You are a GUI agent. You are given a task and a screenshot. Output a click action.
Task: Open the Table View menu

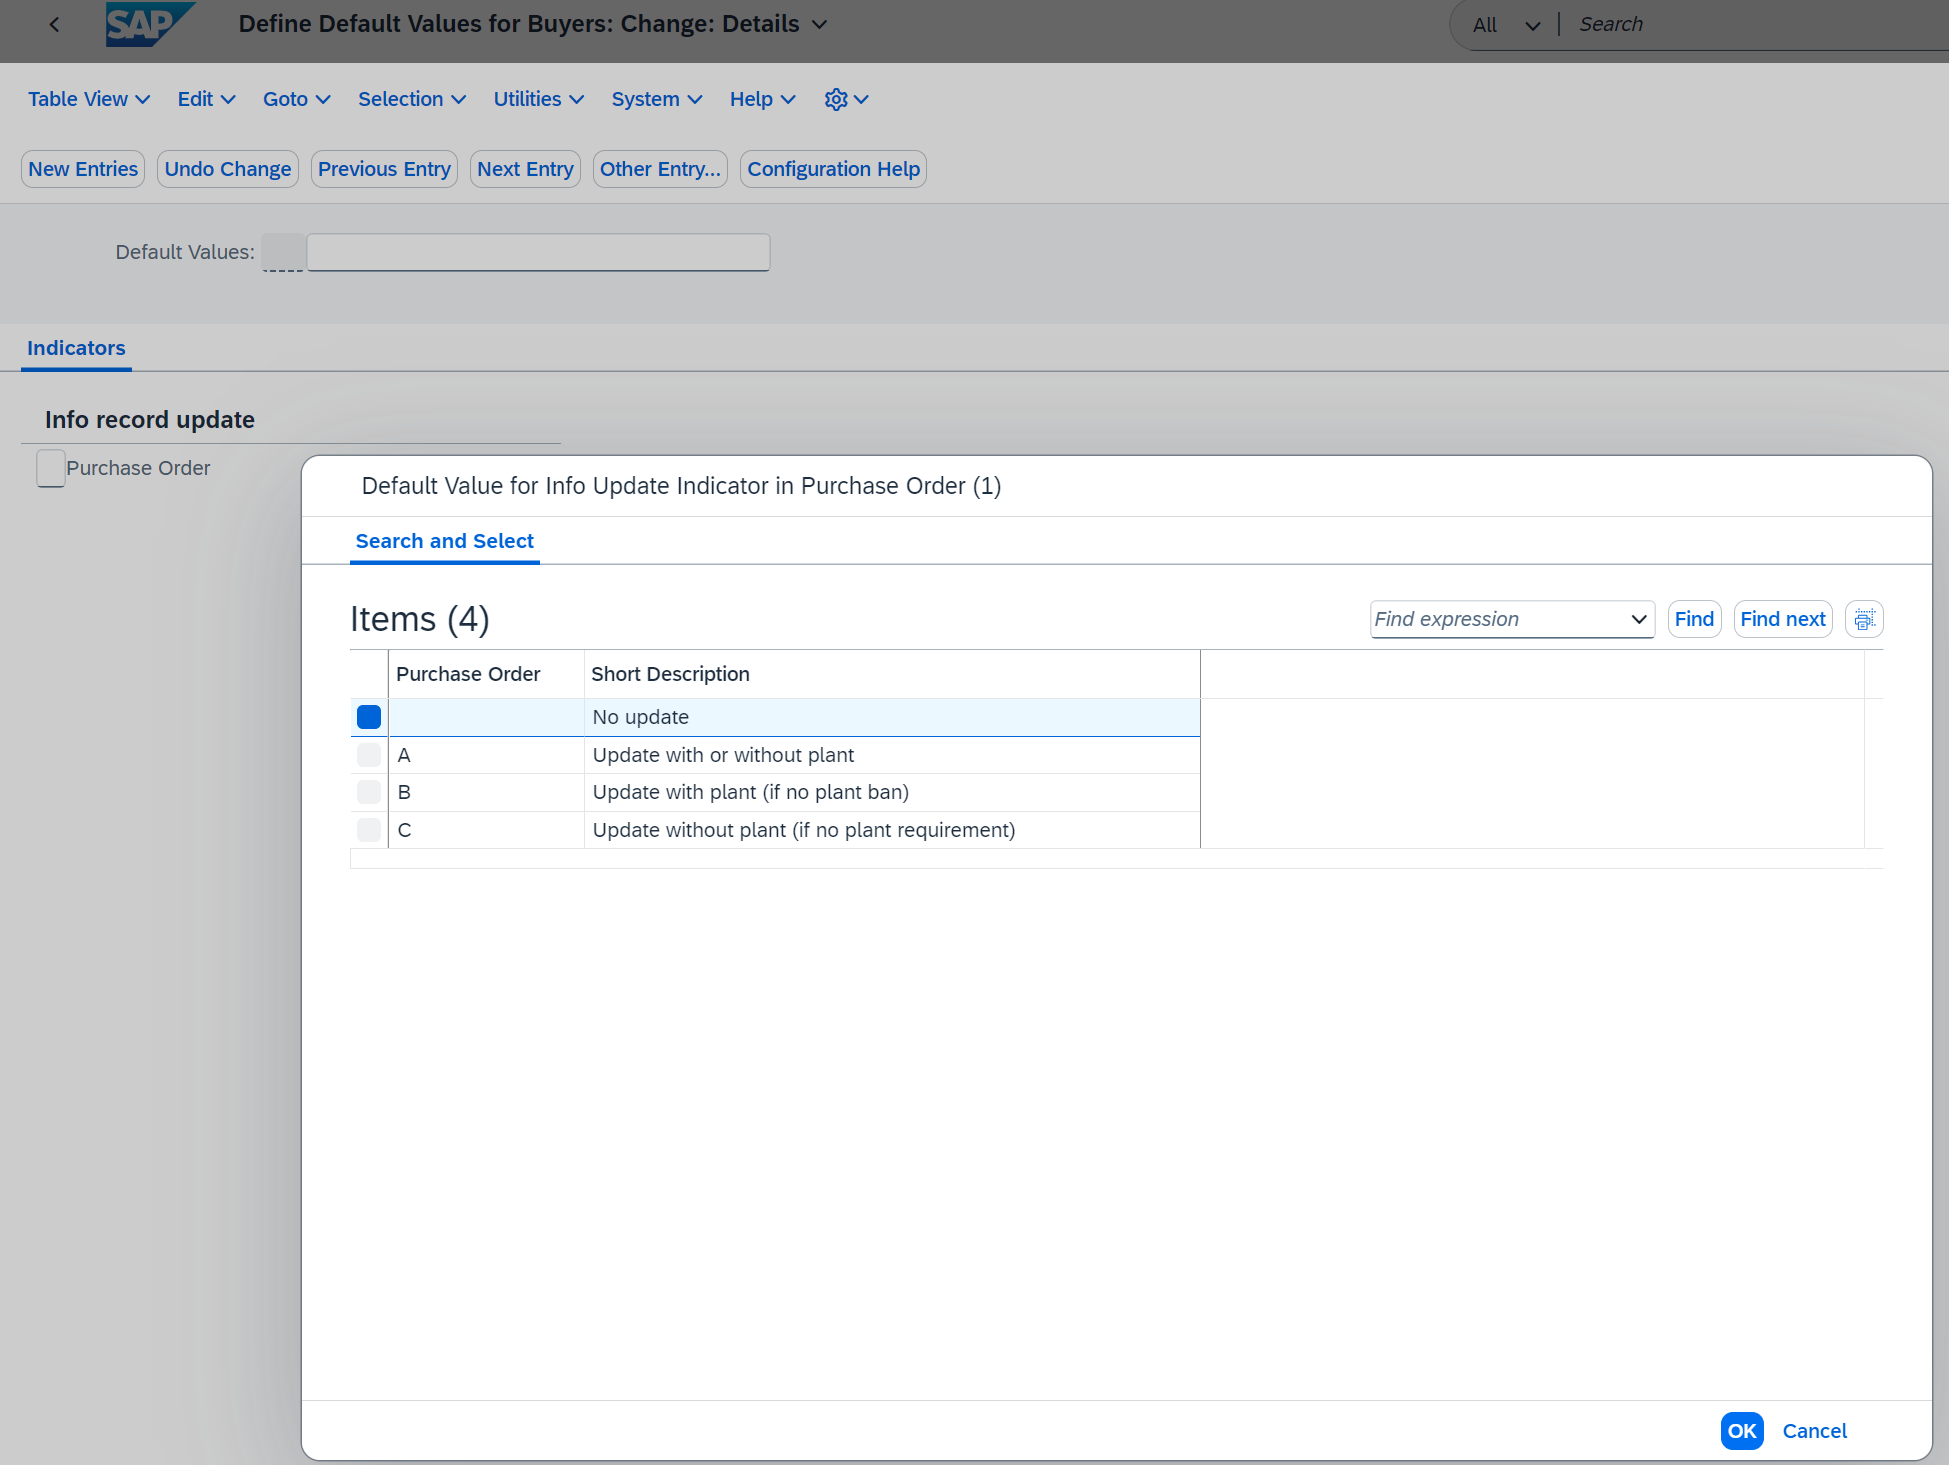point(88,99)
